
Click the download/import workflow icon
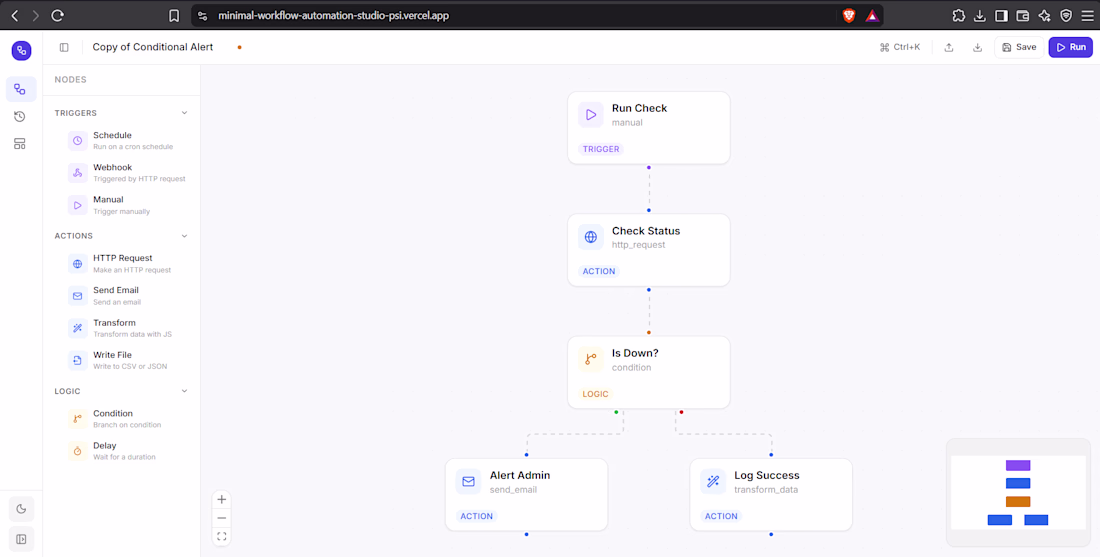tap(977, 47)
